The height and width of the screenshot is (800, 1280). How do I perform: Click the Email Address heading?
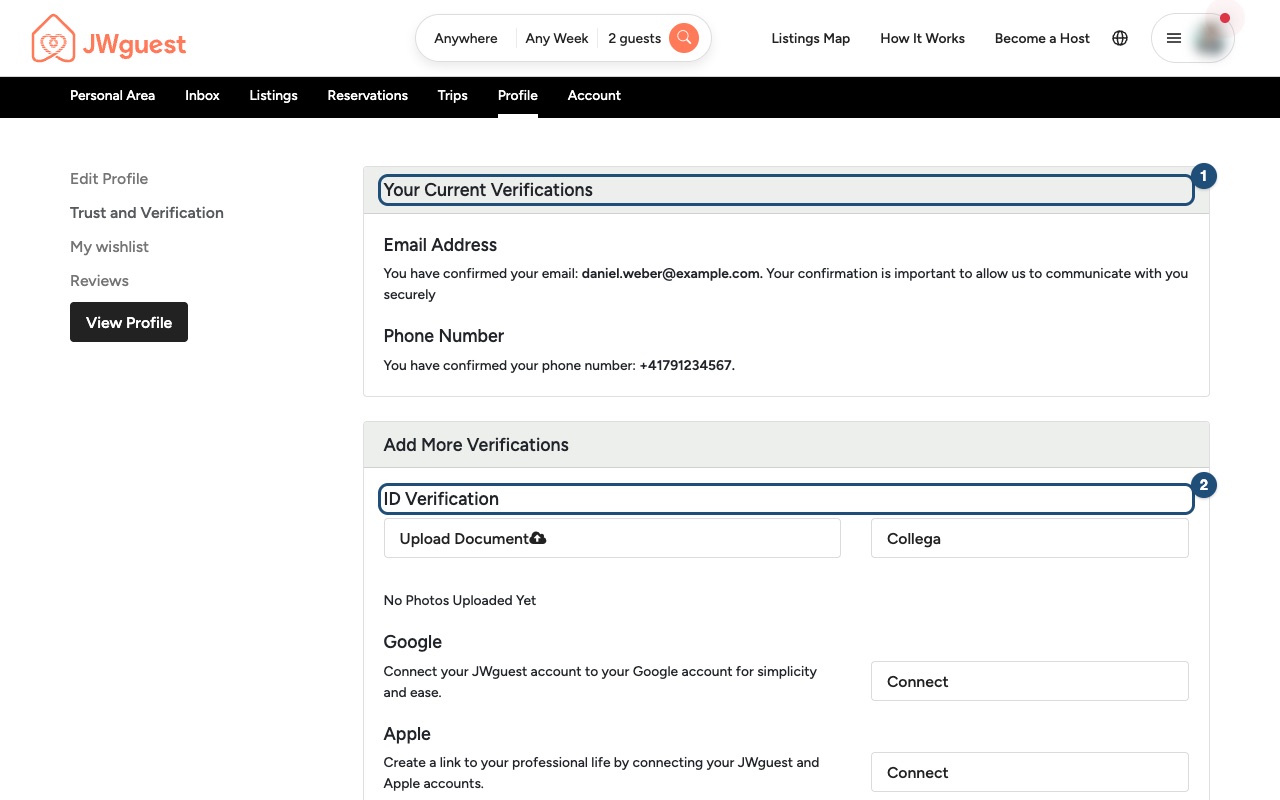pyautogui.click(x=440, y=245)
